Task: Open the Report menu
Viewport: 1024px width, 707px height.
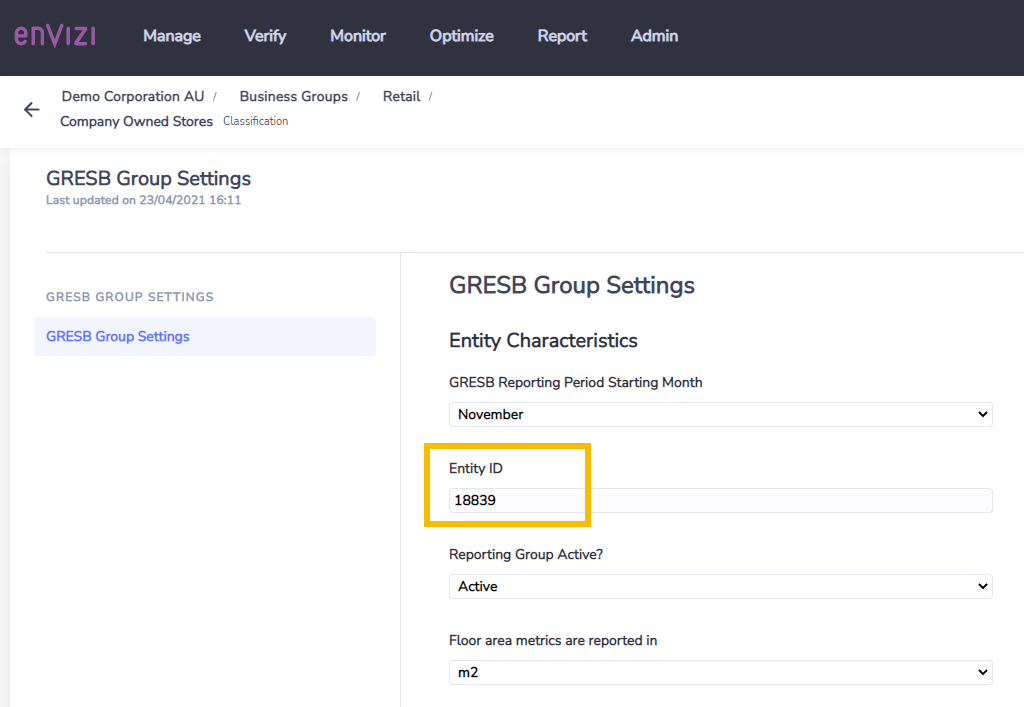Action: click(562, 36)
